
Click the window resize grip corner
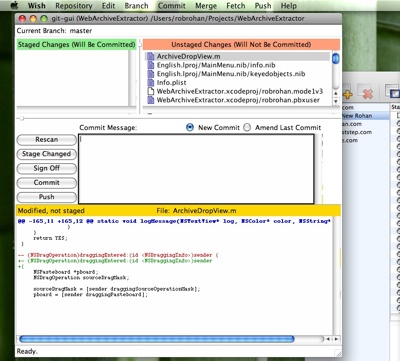(x=338, y=353)
